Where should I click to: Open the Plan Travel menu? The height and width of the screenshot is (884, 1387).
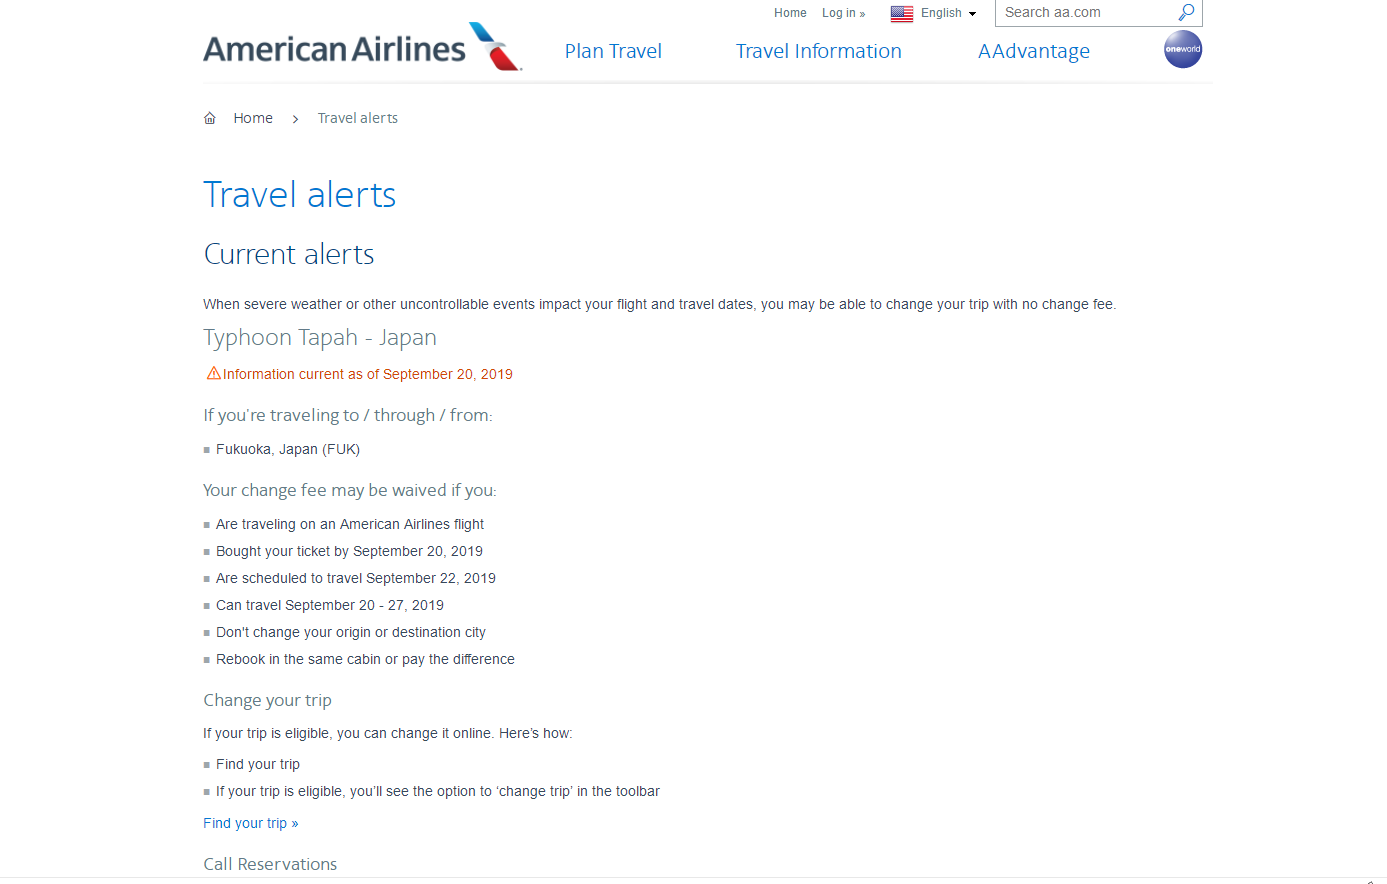(x=613, y=51)
